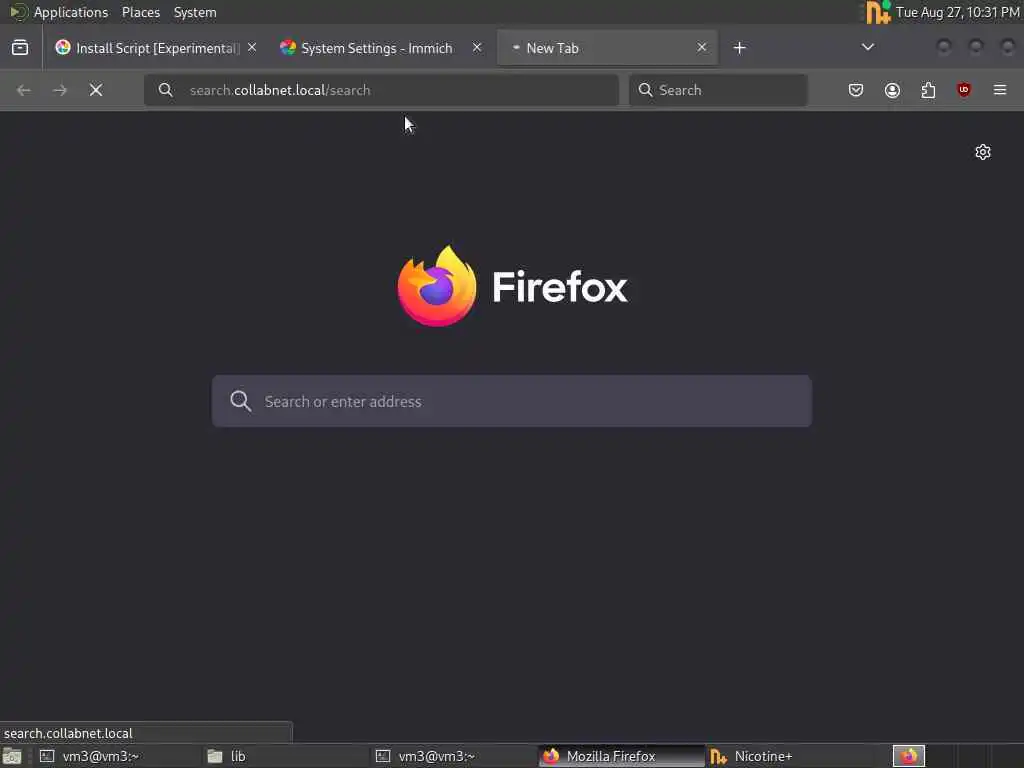Close the New Tab tab
This screenshot has width=1024, height=768.
point(701,48)
